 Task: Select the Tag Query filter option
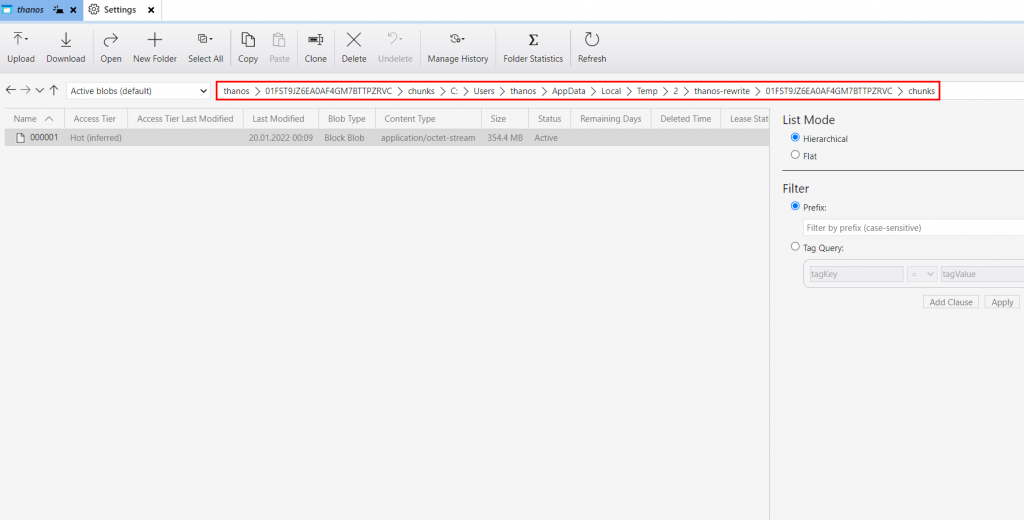point(795,247)
